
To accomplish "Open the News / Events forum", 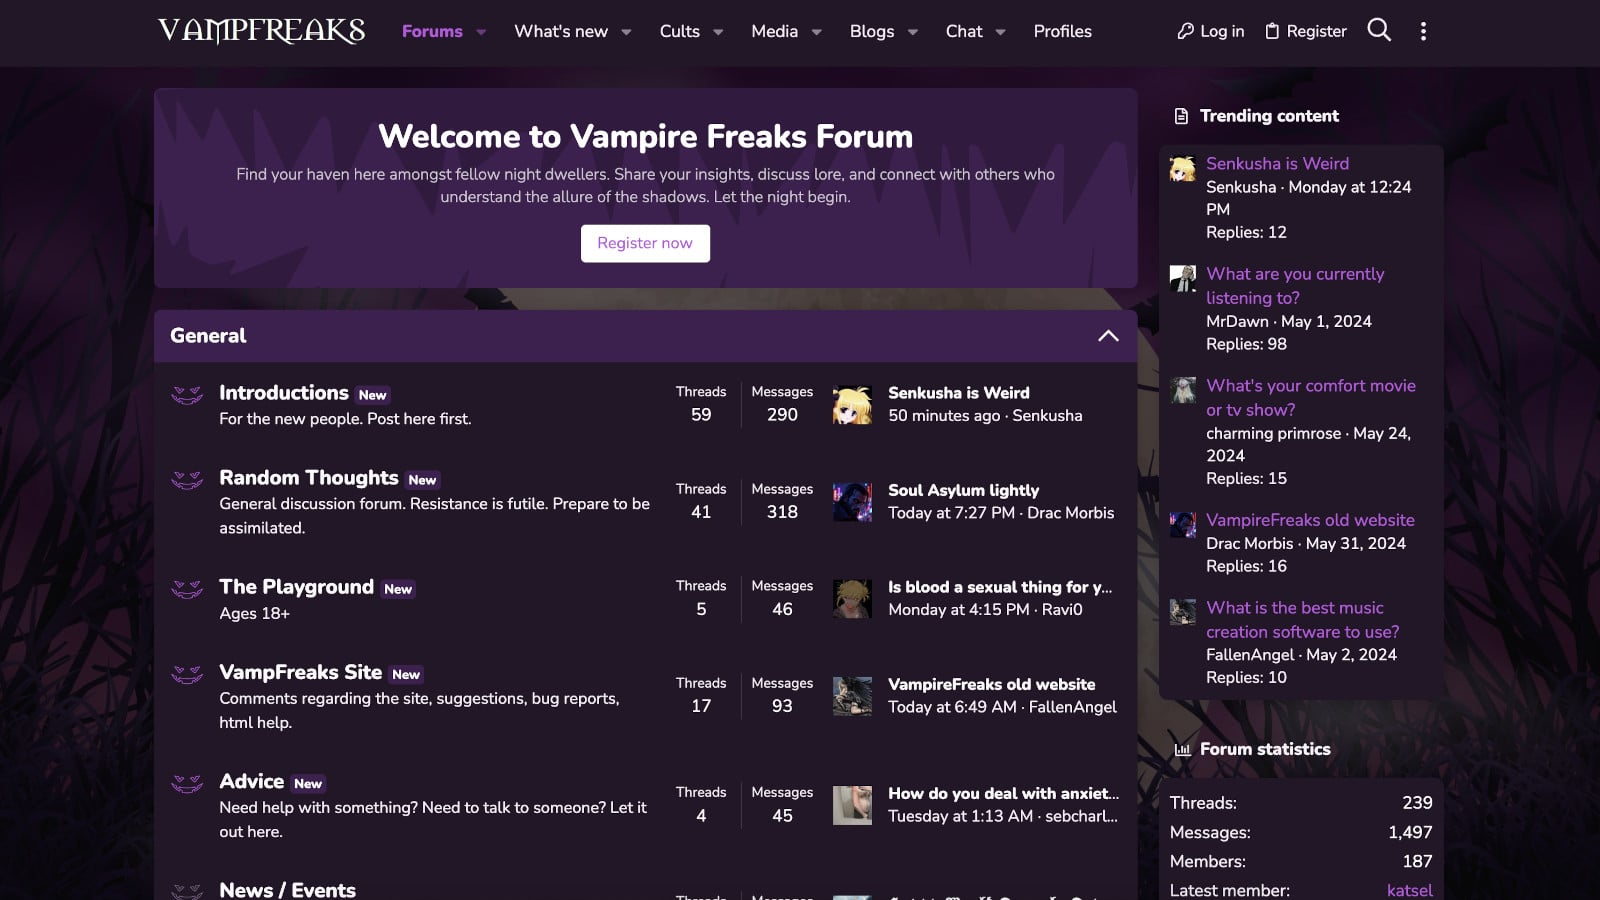I will [x=288, y=889].
